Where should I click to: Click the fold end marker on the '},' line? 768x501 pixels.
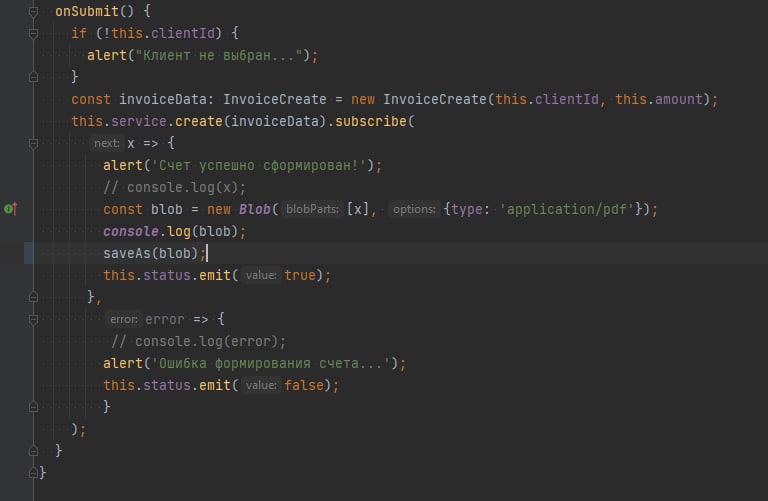pos(33,297)
